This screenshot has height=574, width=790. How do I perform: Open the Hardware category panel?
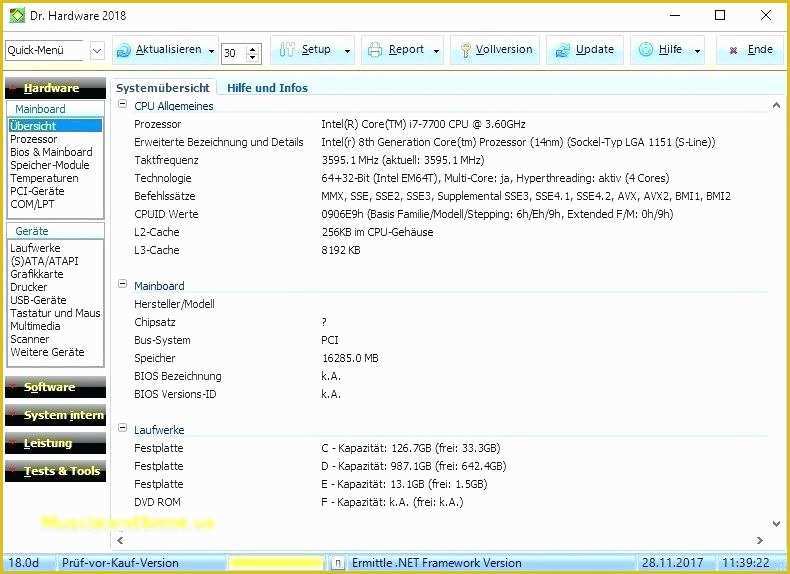(55, 88)
